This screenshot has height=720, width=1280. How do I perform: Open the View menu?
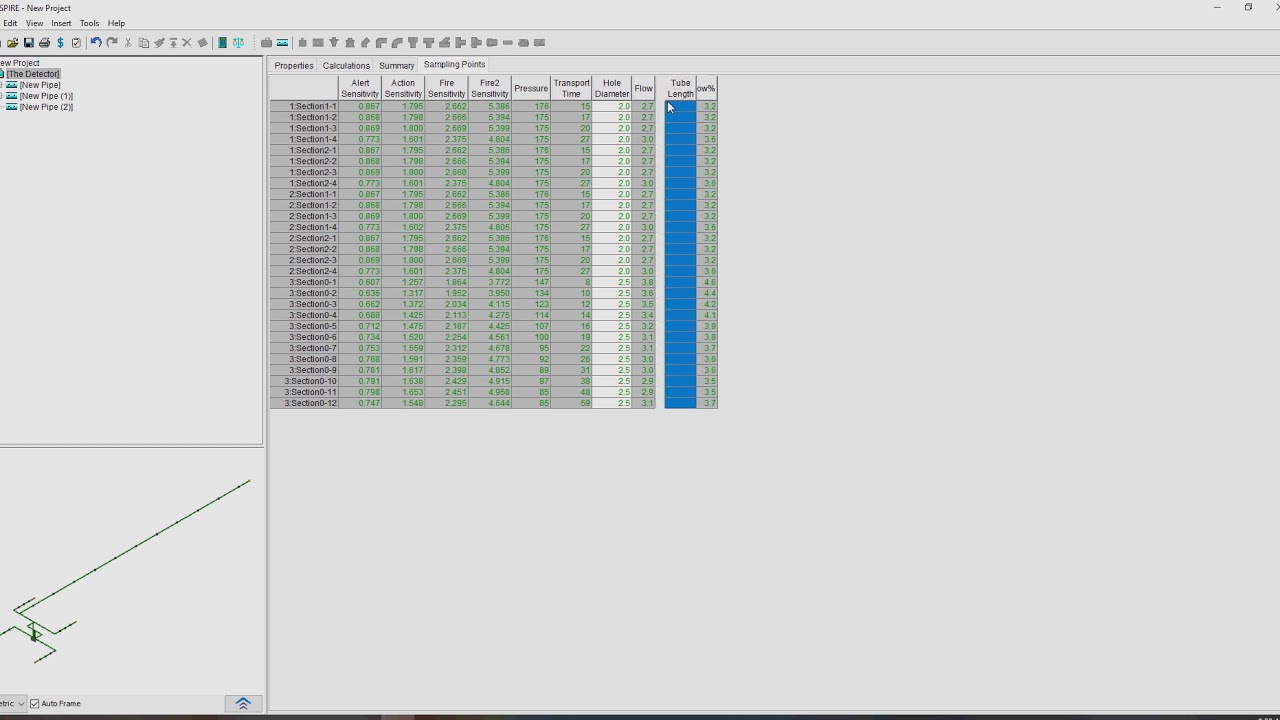pyautogui.click(x=34, y=23)
